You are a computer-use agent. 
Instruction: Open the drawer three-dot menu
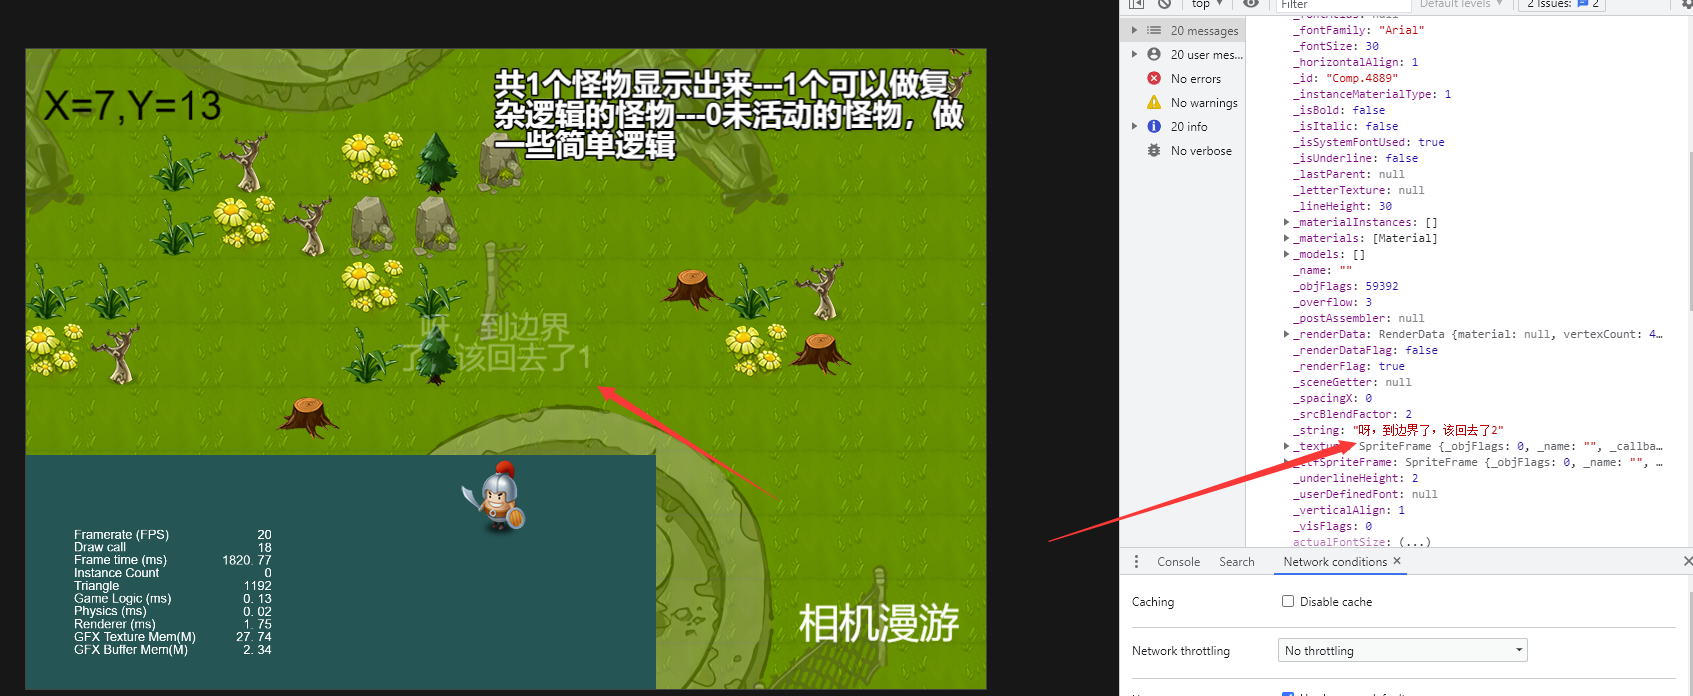[x=1136, y=562]
